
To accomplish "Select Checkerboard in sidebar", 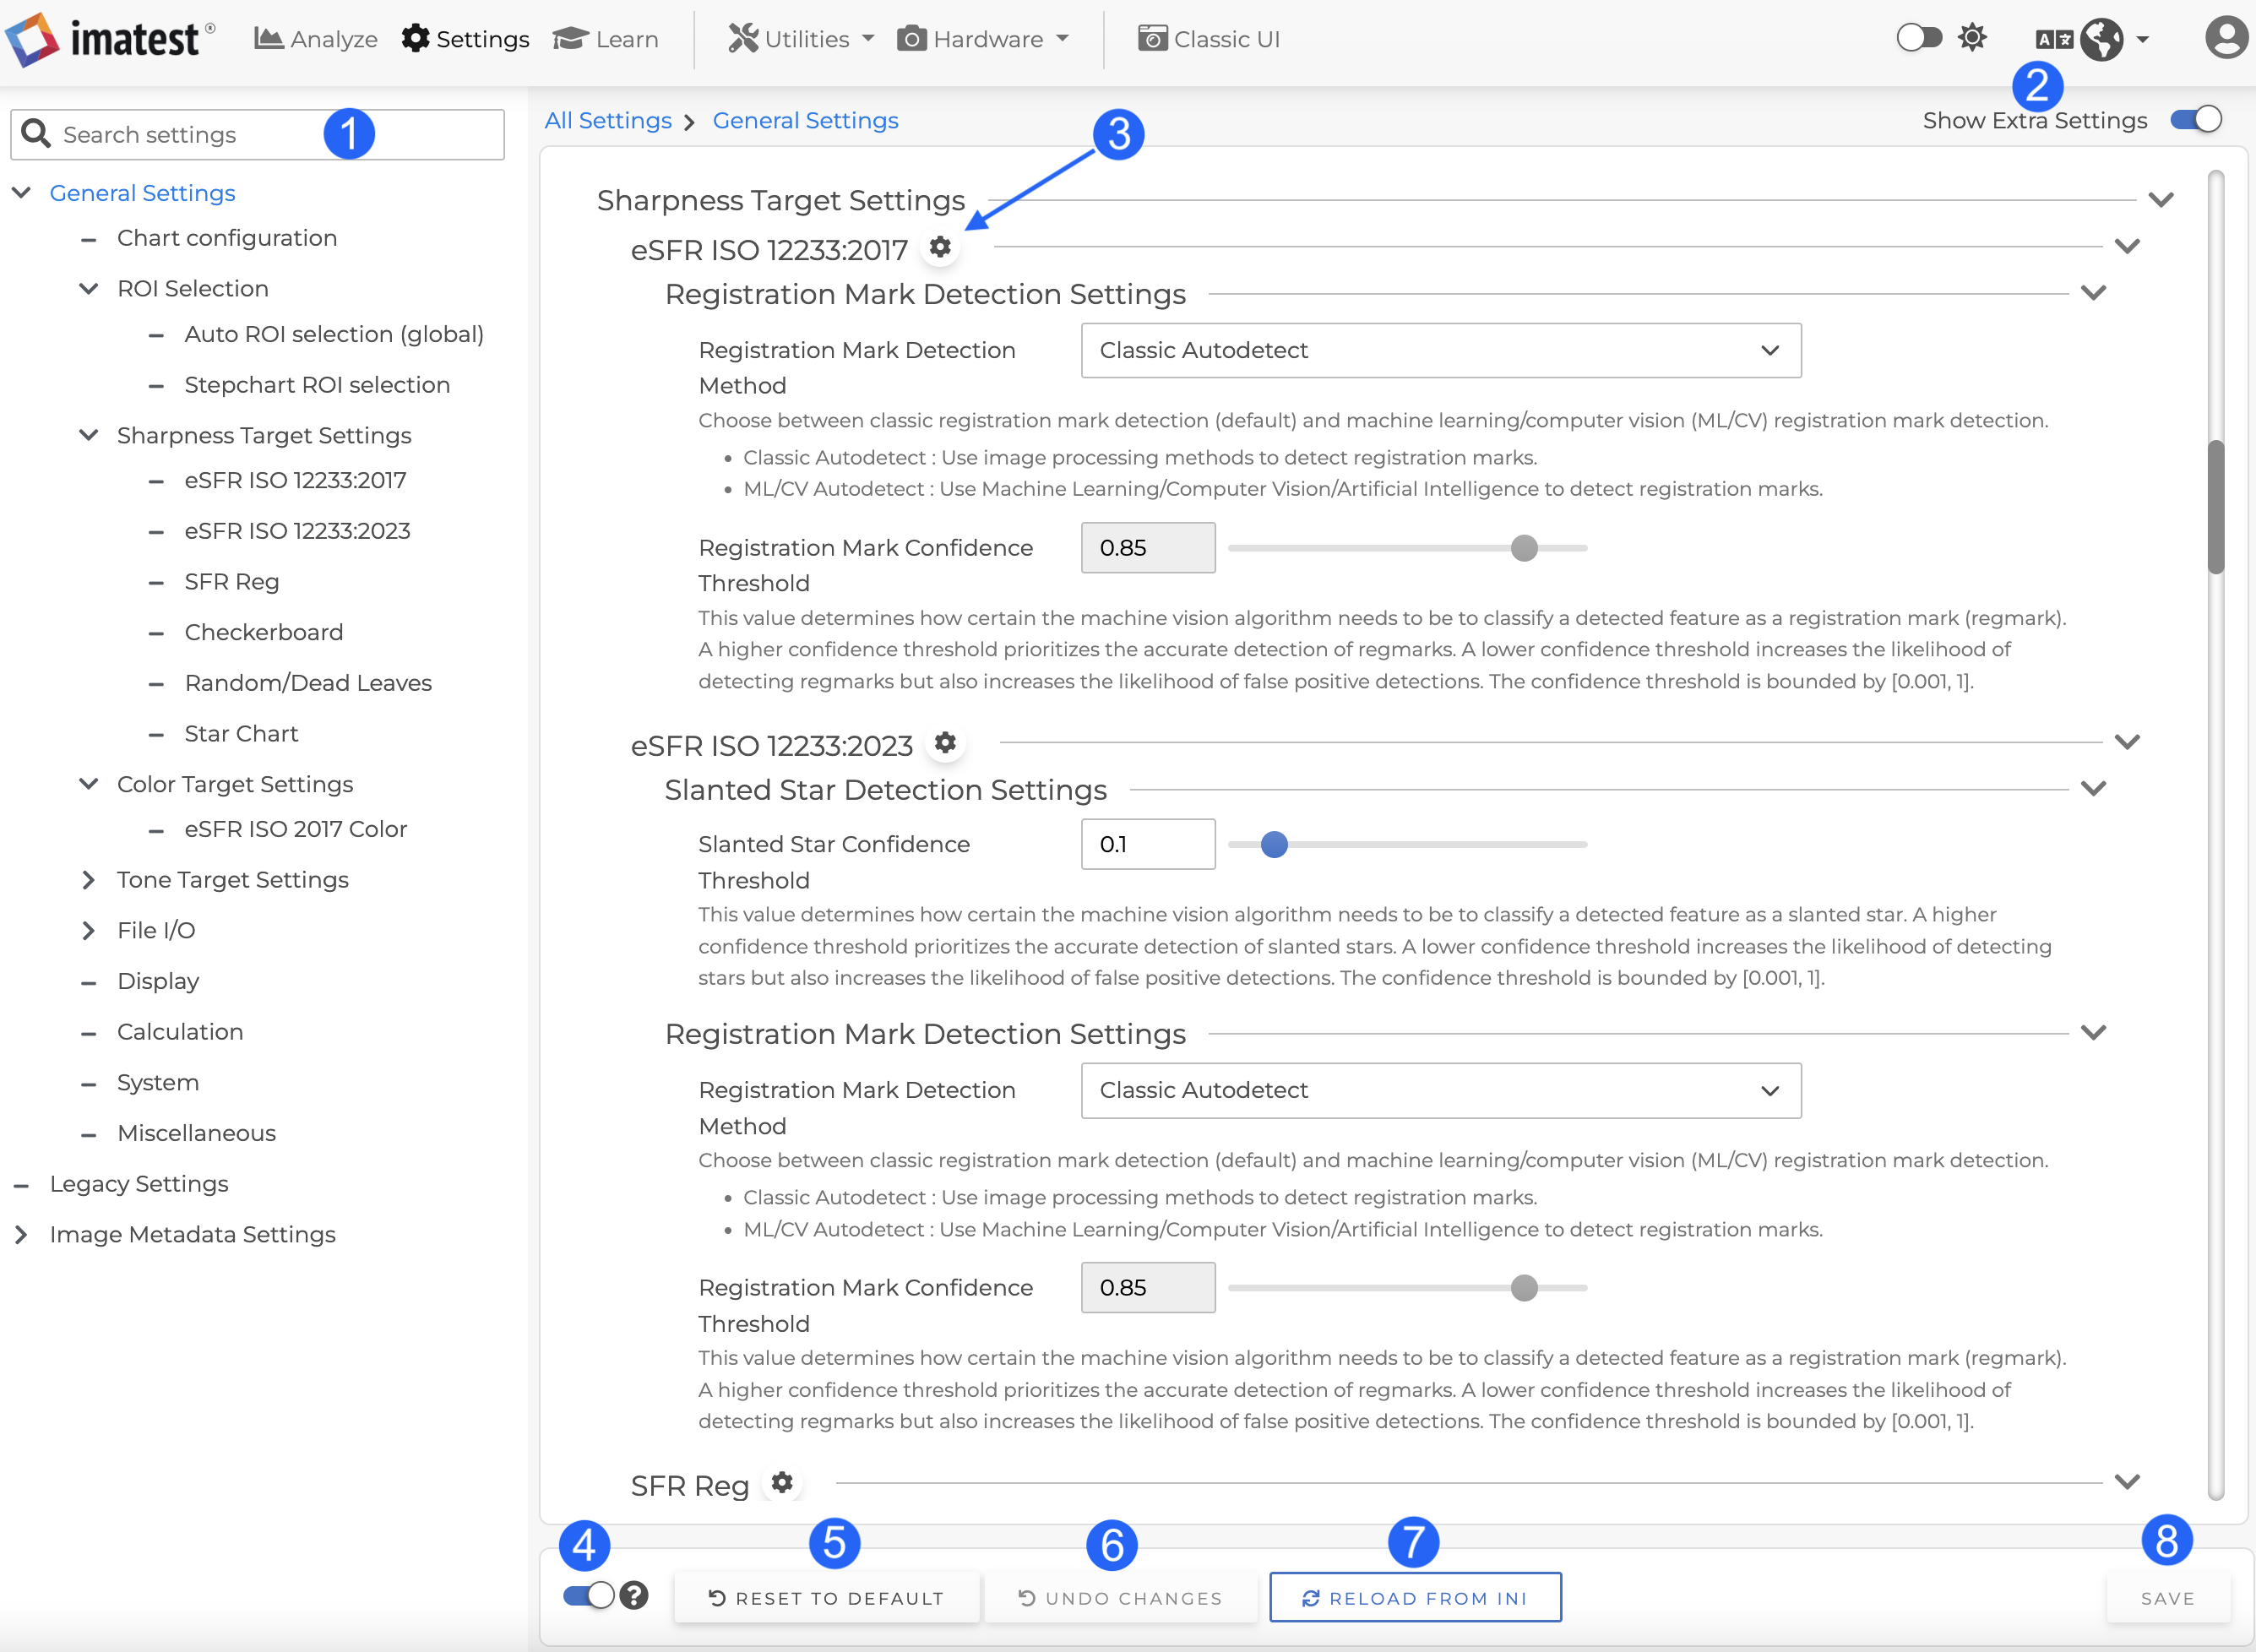I will click(x=263, y=632).
